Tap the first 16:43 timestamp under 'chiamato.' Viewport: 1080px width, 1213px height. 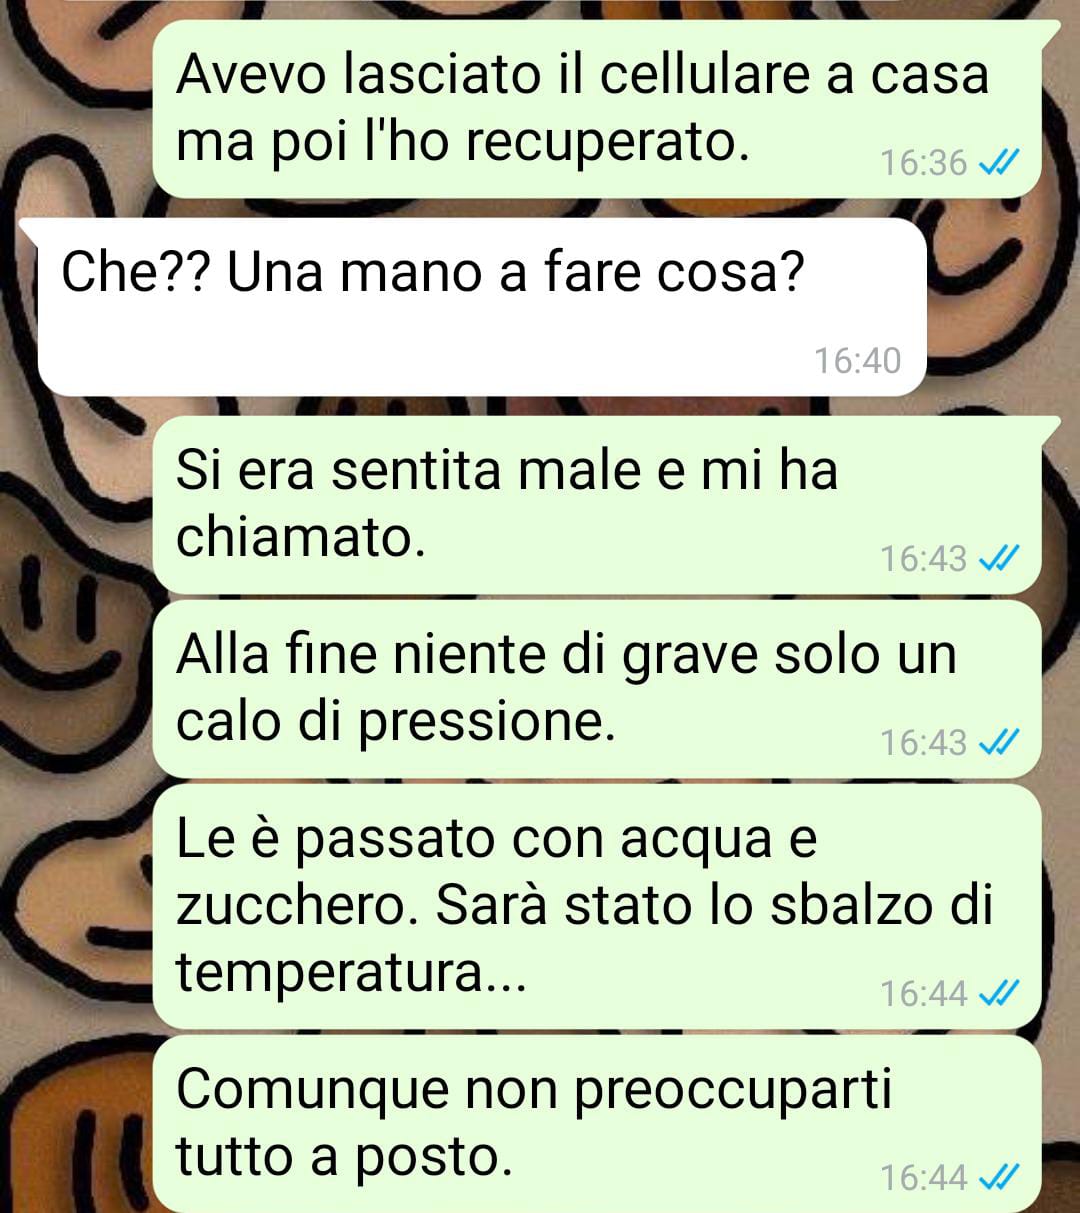click(923, 558)
